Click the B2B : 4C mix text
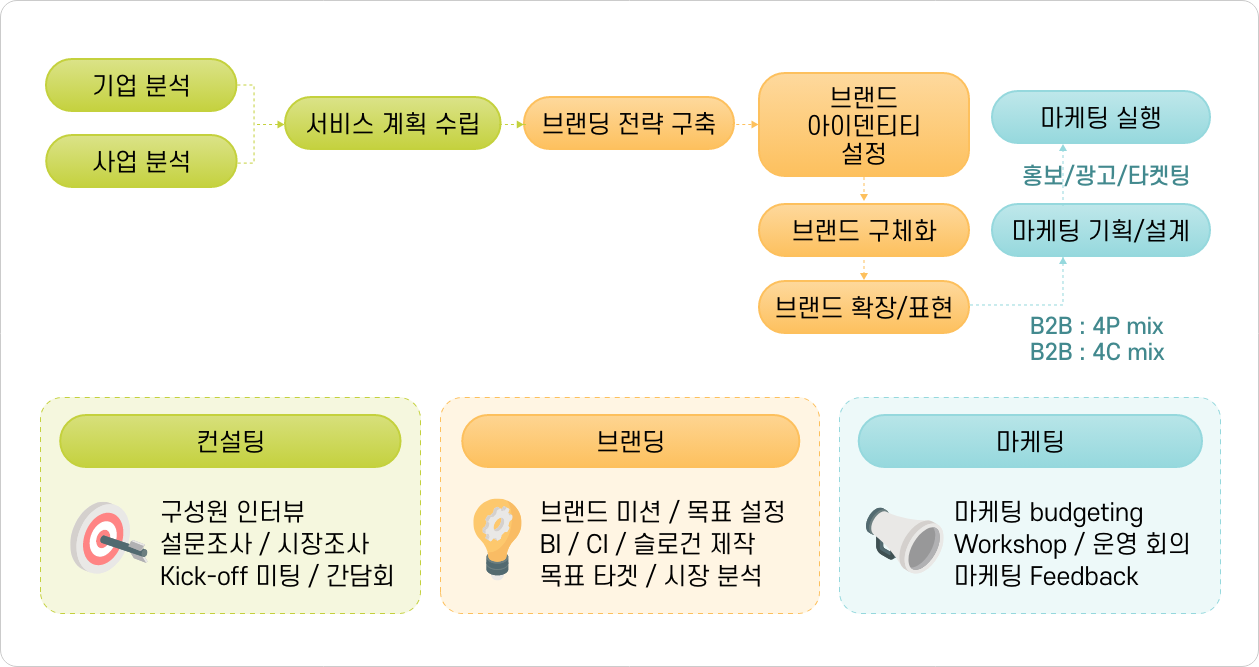The image size is (1259, 667). point(1097,351)
